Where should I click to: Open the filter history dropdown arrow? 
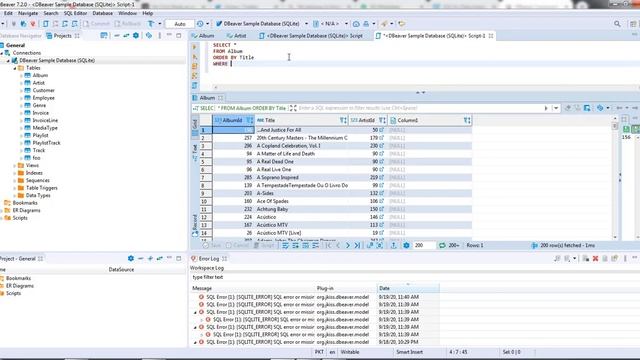point(556,108)
